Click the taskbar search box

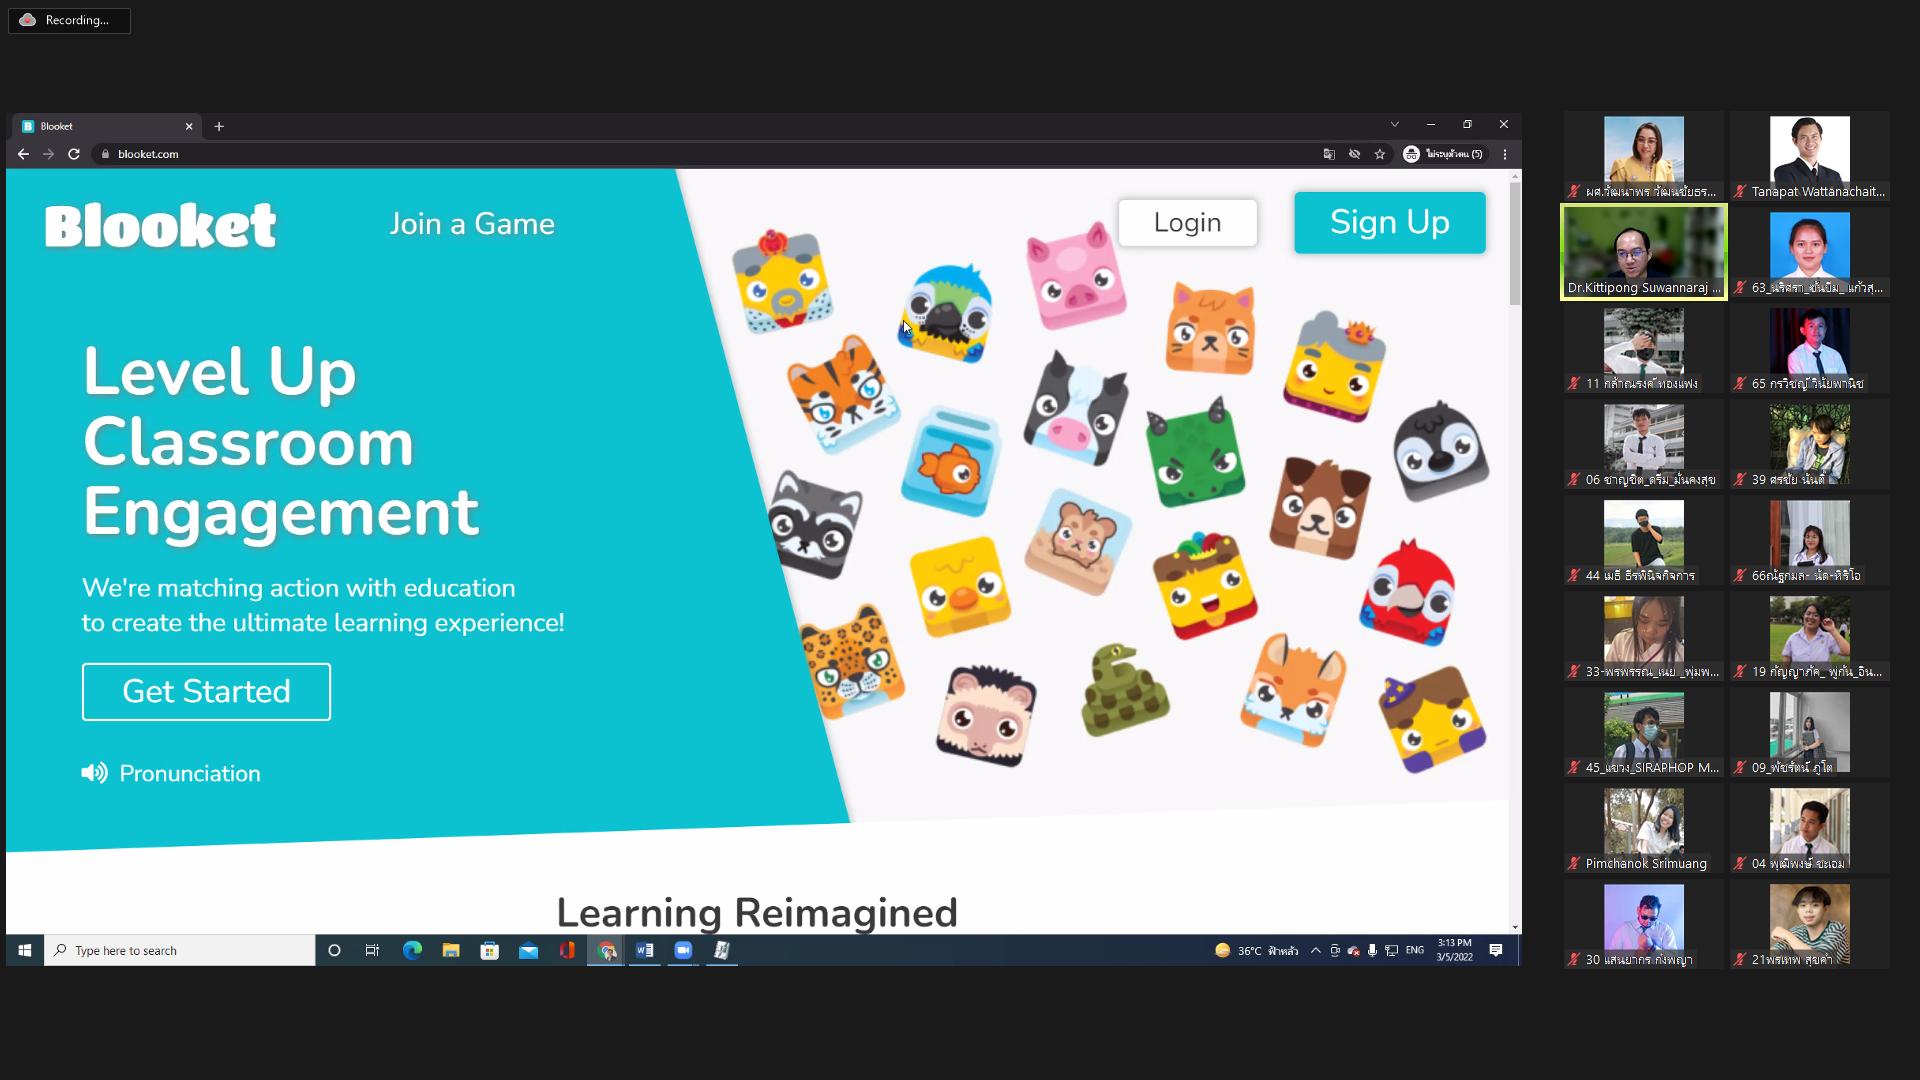click(180, 950)
